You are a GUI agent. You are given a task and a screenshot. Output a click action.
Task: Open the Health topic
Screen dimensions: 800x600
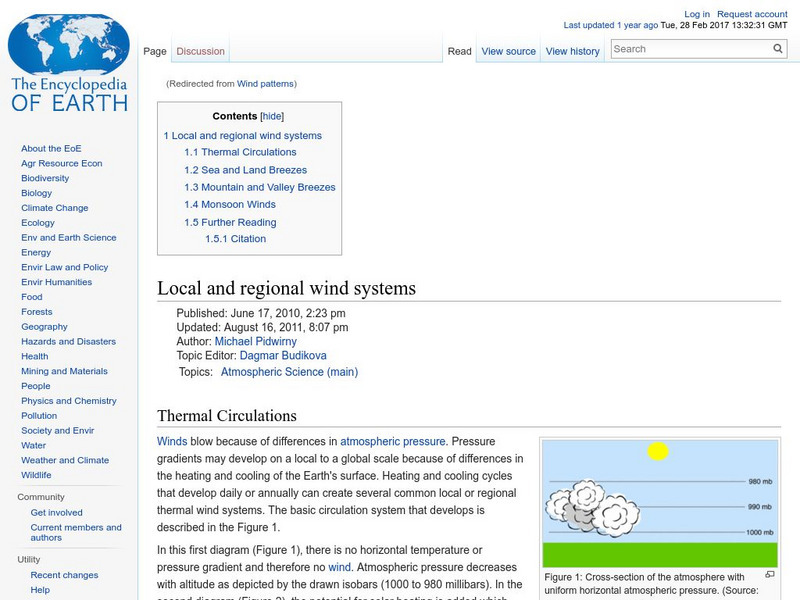click(x=35, y=356)
